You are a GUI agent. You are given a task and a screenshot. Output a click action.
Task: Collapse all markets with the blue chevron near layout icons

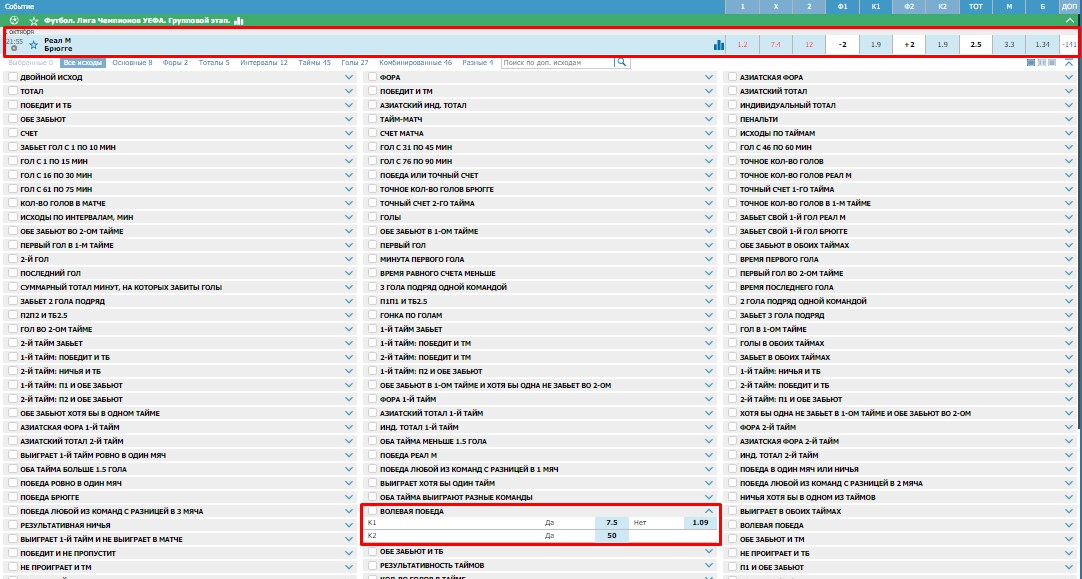(x=1069, y=63)
